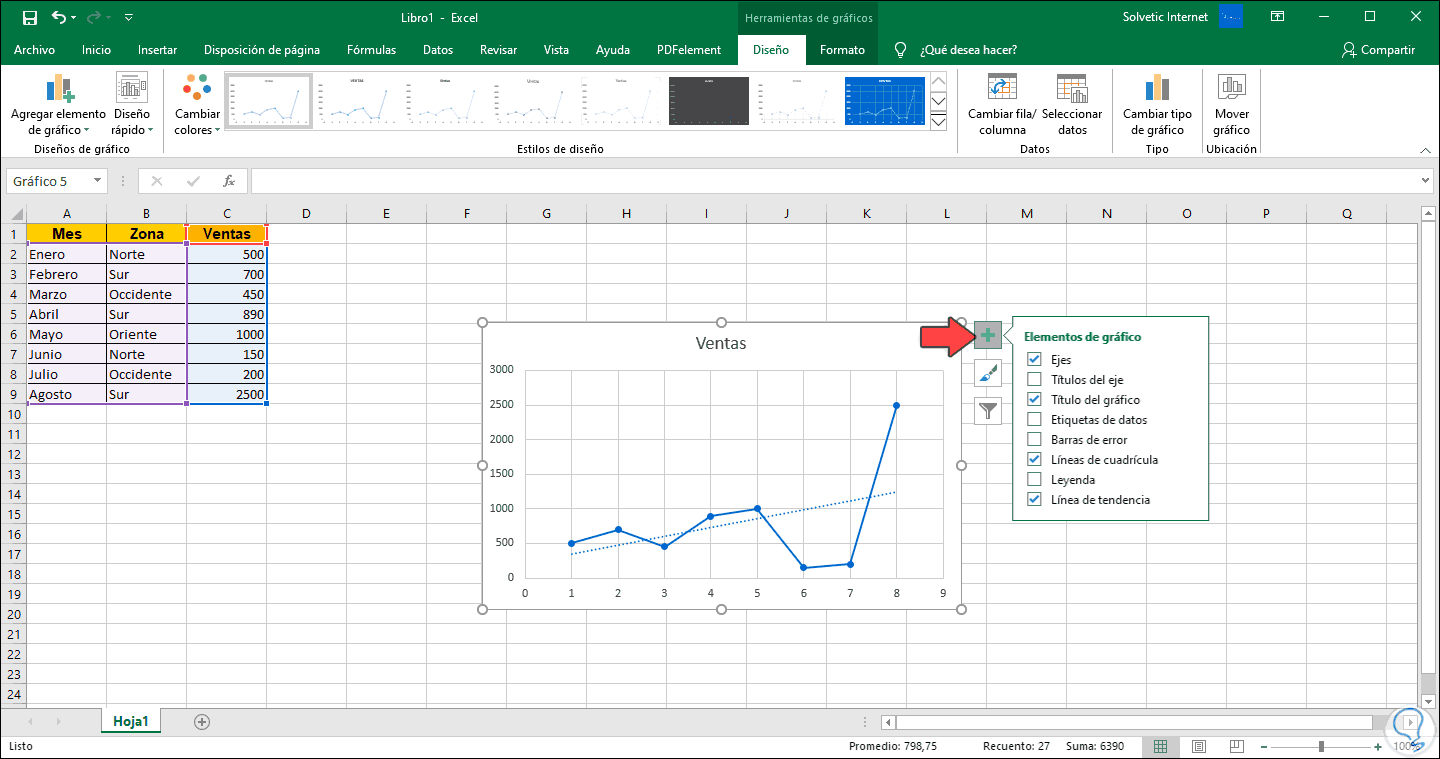Select column D header

point(306,213)
